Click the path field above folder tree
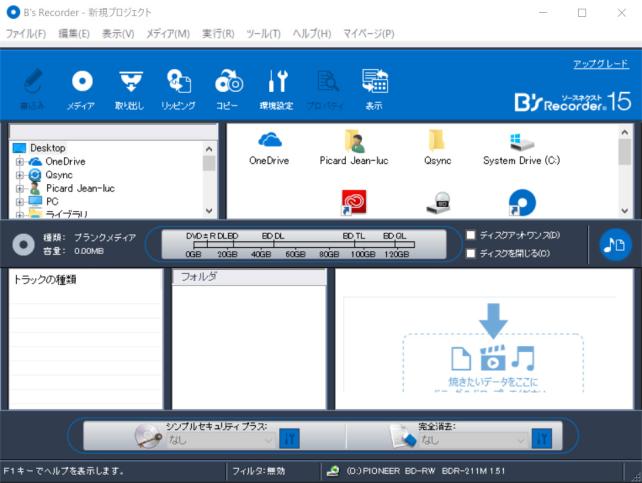 pyautogui.click(x=113, y=132)
